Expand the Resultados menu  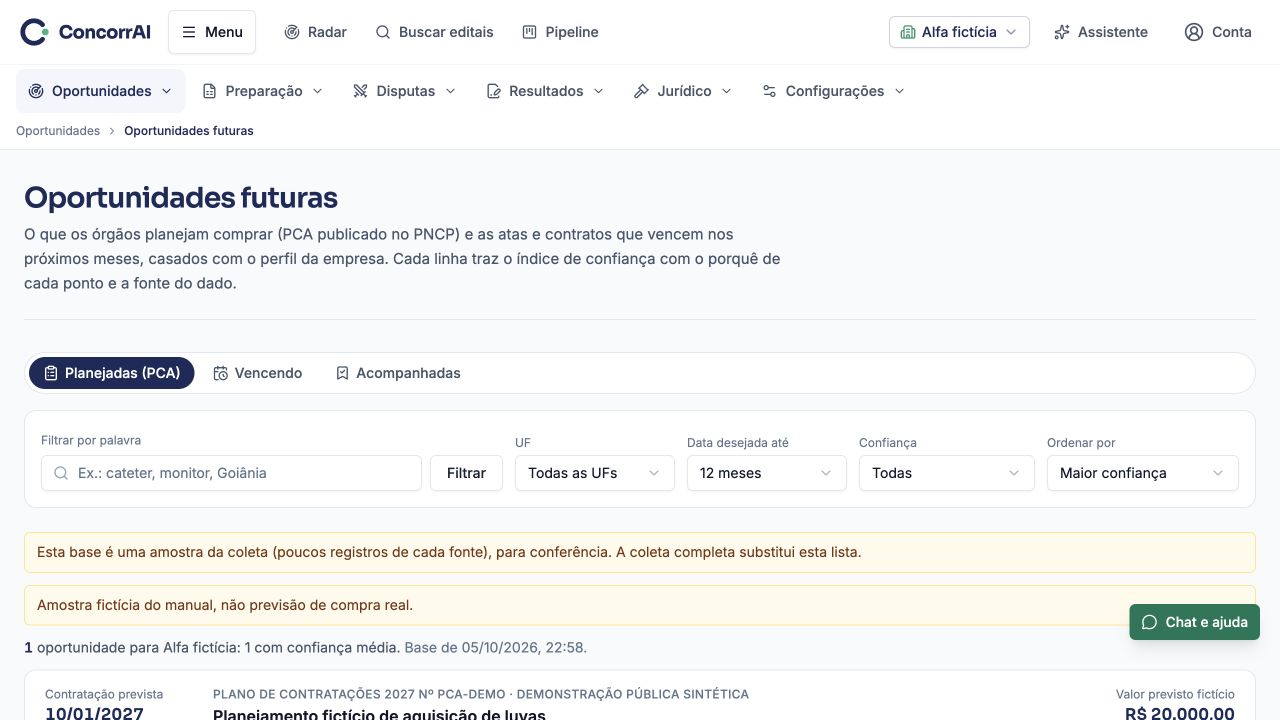(x=545, y=91)
